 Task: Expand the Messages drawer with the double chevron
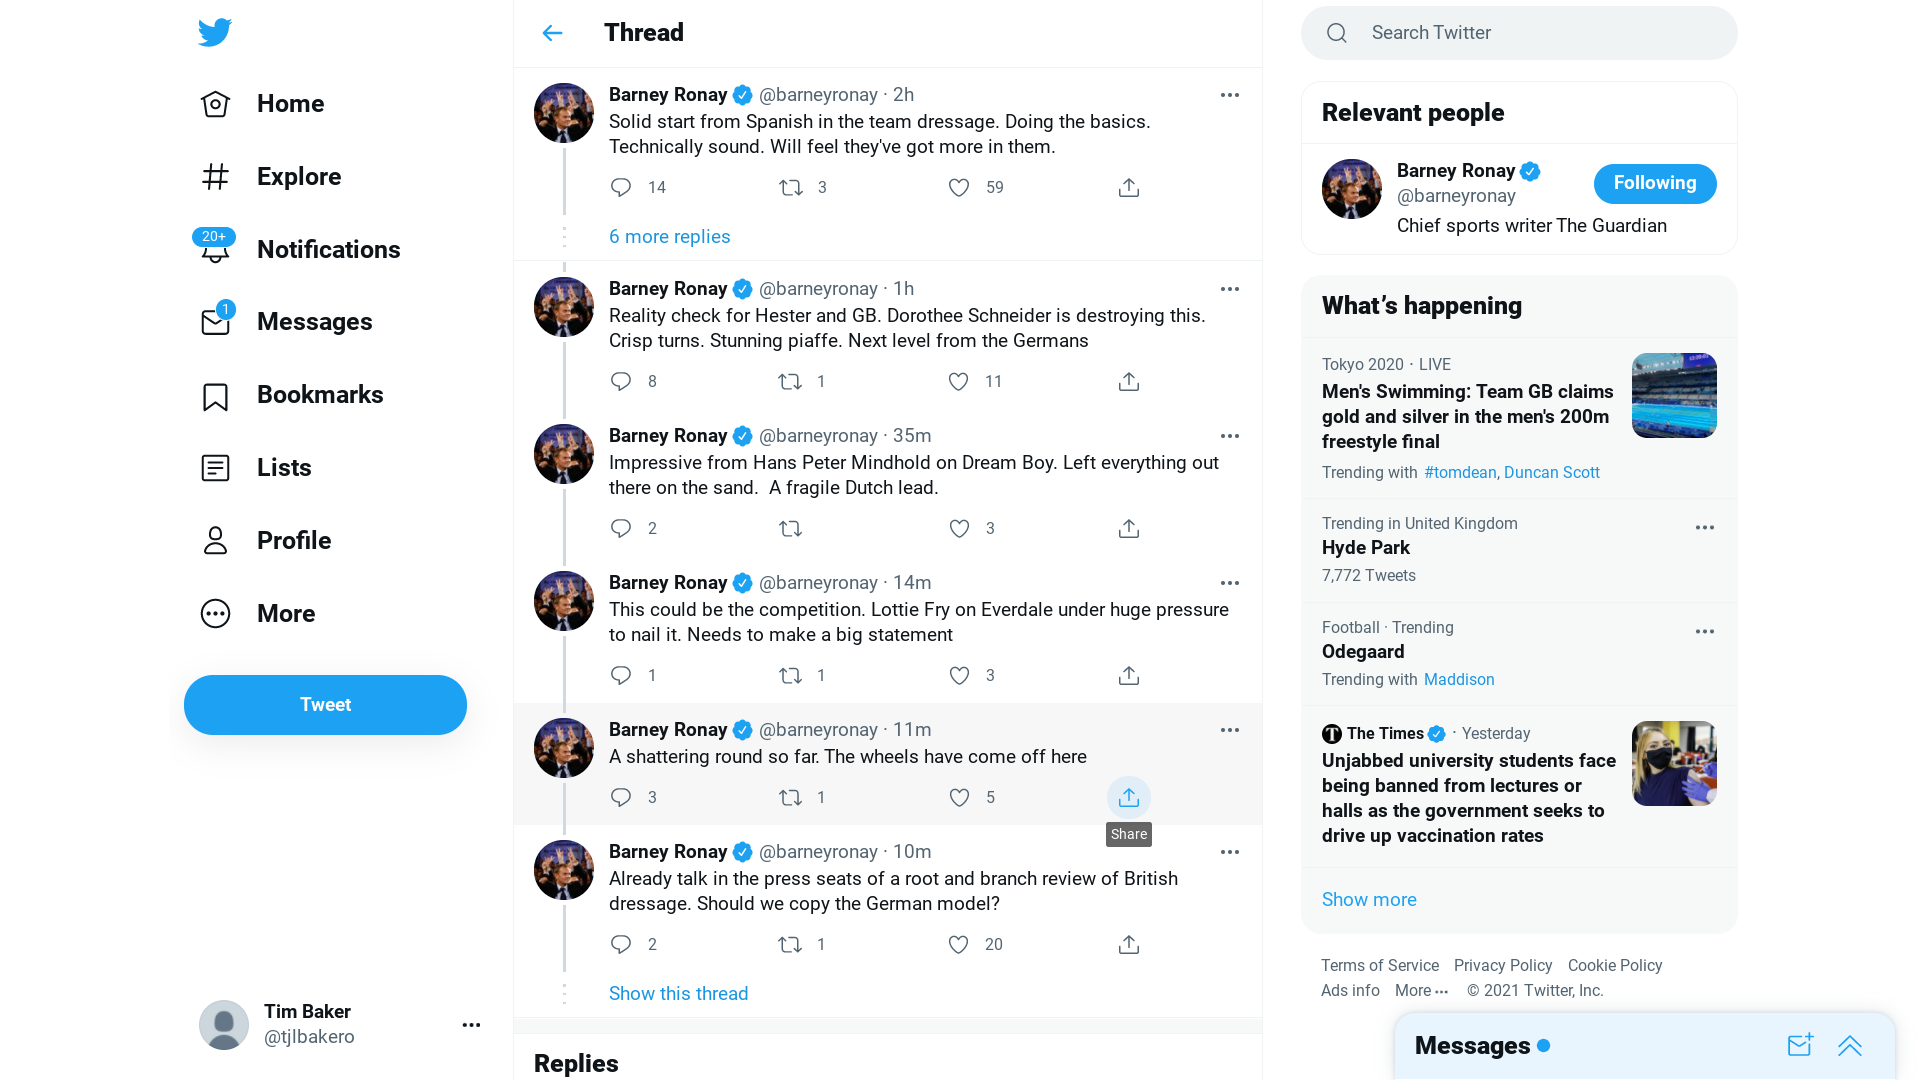tap(1849, 1045)
